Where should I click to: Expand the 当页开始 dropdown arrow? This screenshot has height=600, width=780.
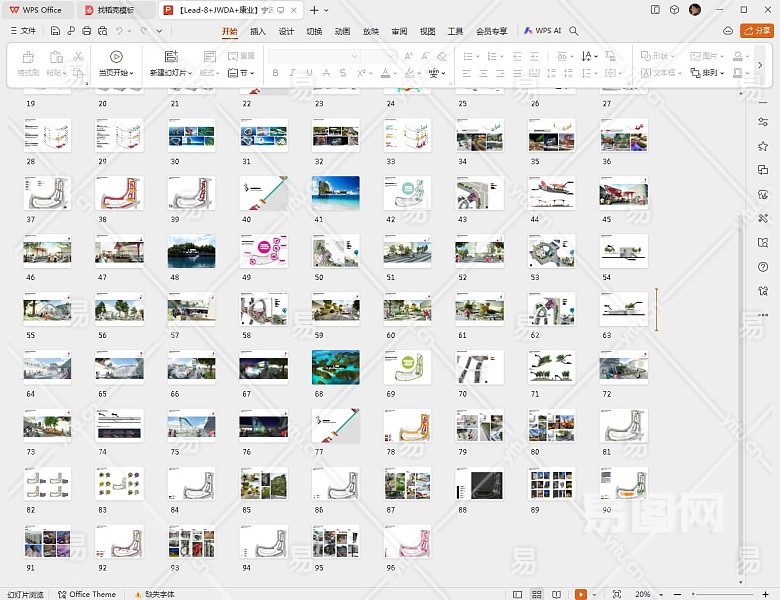click(132, 73)
